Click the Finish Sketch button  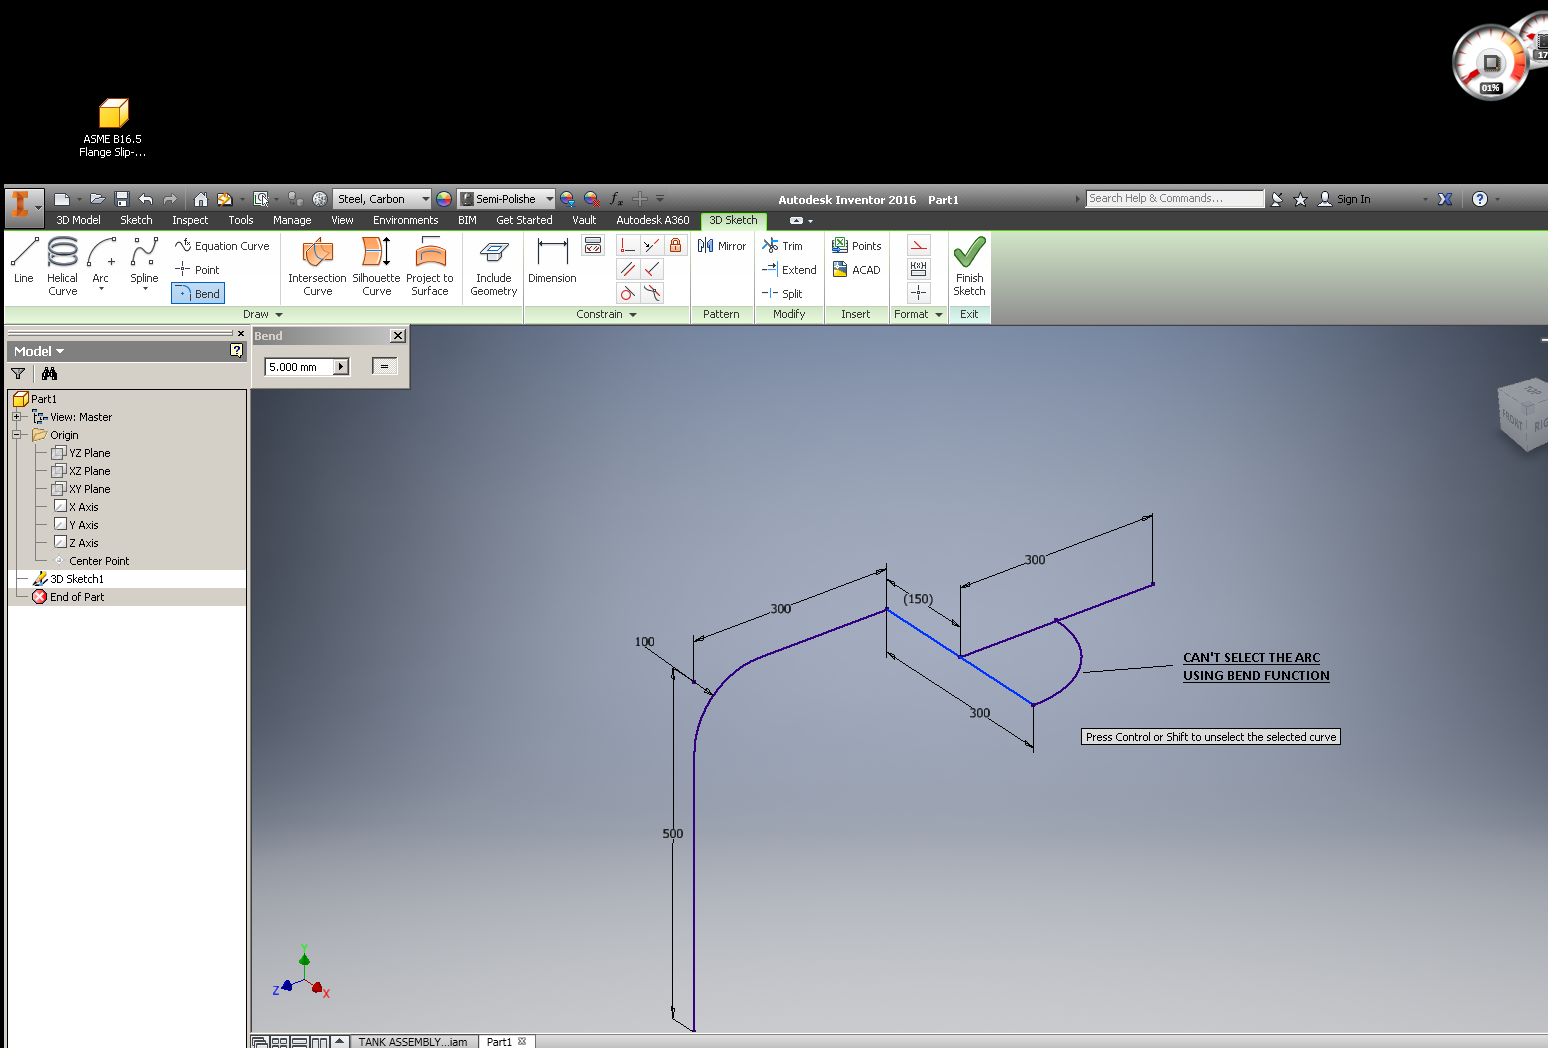[968, 266]
